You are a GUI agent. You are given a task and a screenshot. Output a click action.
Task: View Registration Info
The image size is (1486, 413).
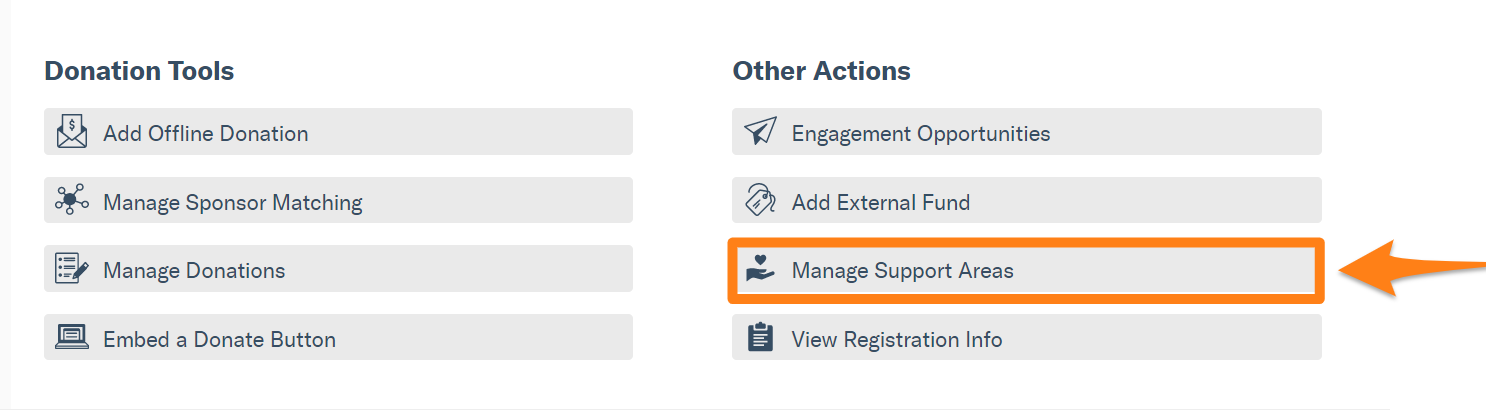pyautogui.click(x=1027, y=338)
